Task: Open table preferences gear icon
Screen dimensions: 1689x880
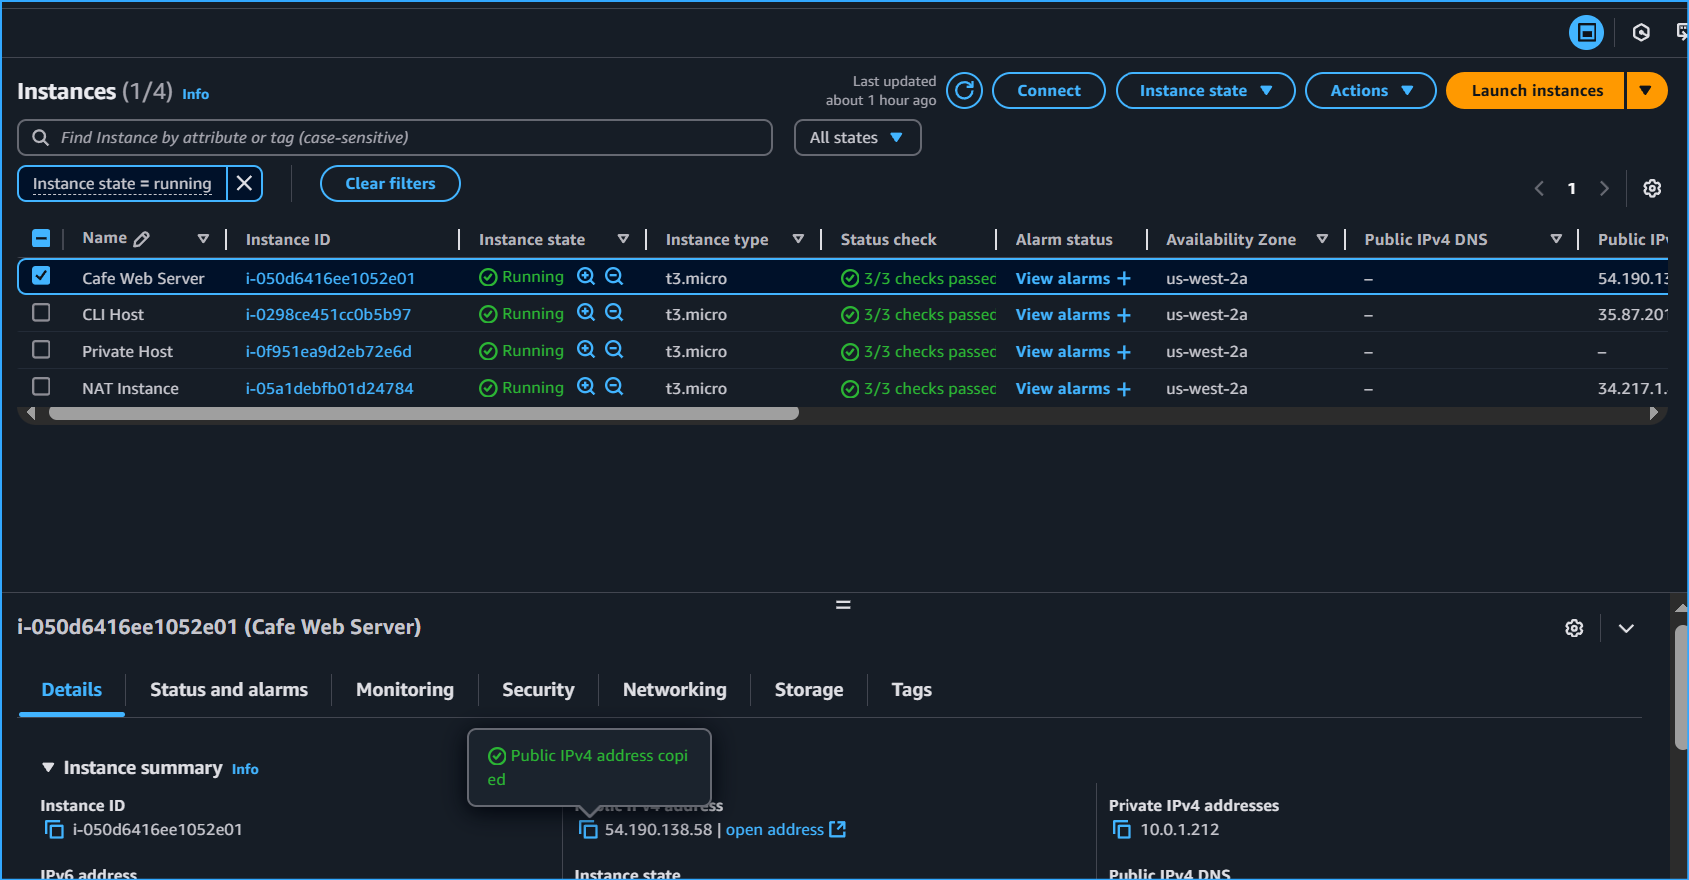Action: tap(1652, 188)
